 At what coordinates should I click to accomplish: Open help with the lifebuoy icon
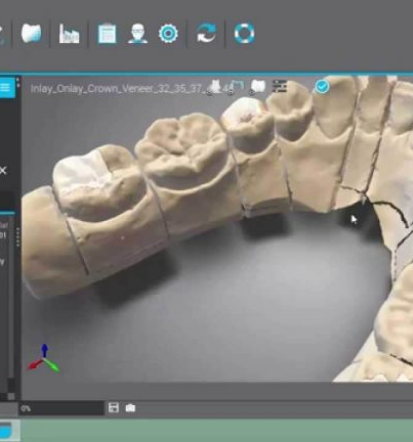point(244,33)
